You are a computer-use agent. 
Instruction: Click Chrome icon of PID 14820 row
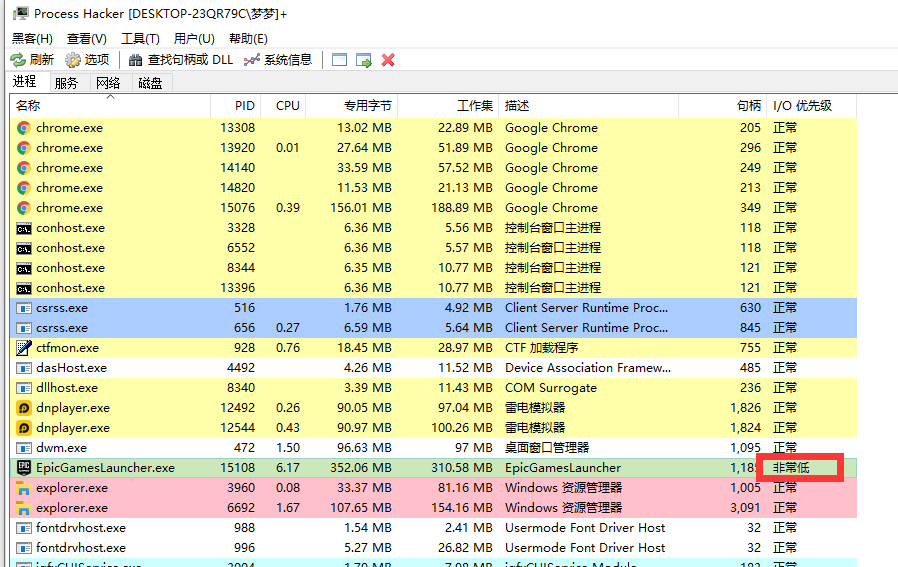[23, 188]
